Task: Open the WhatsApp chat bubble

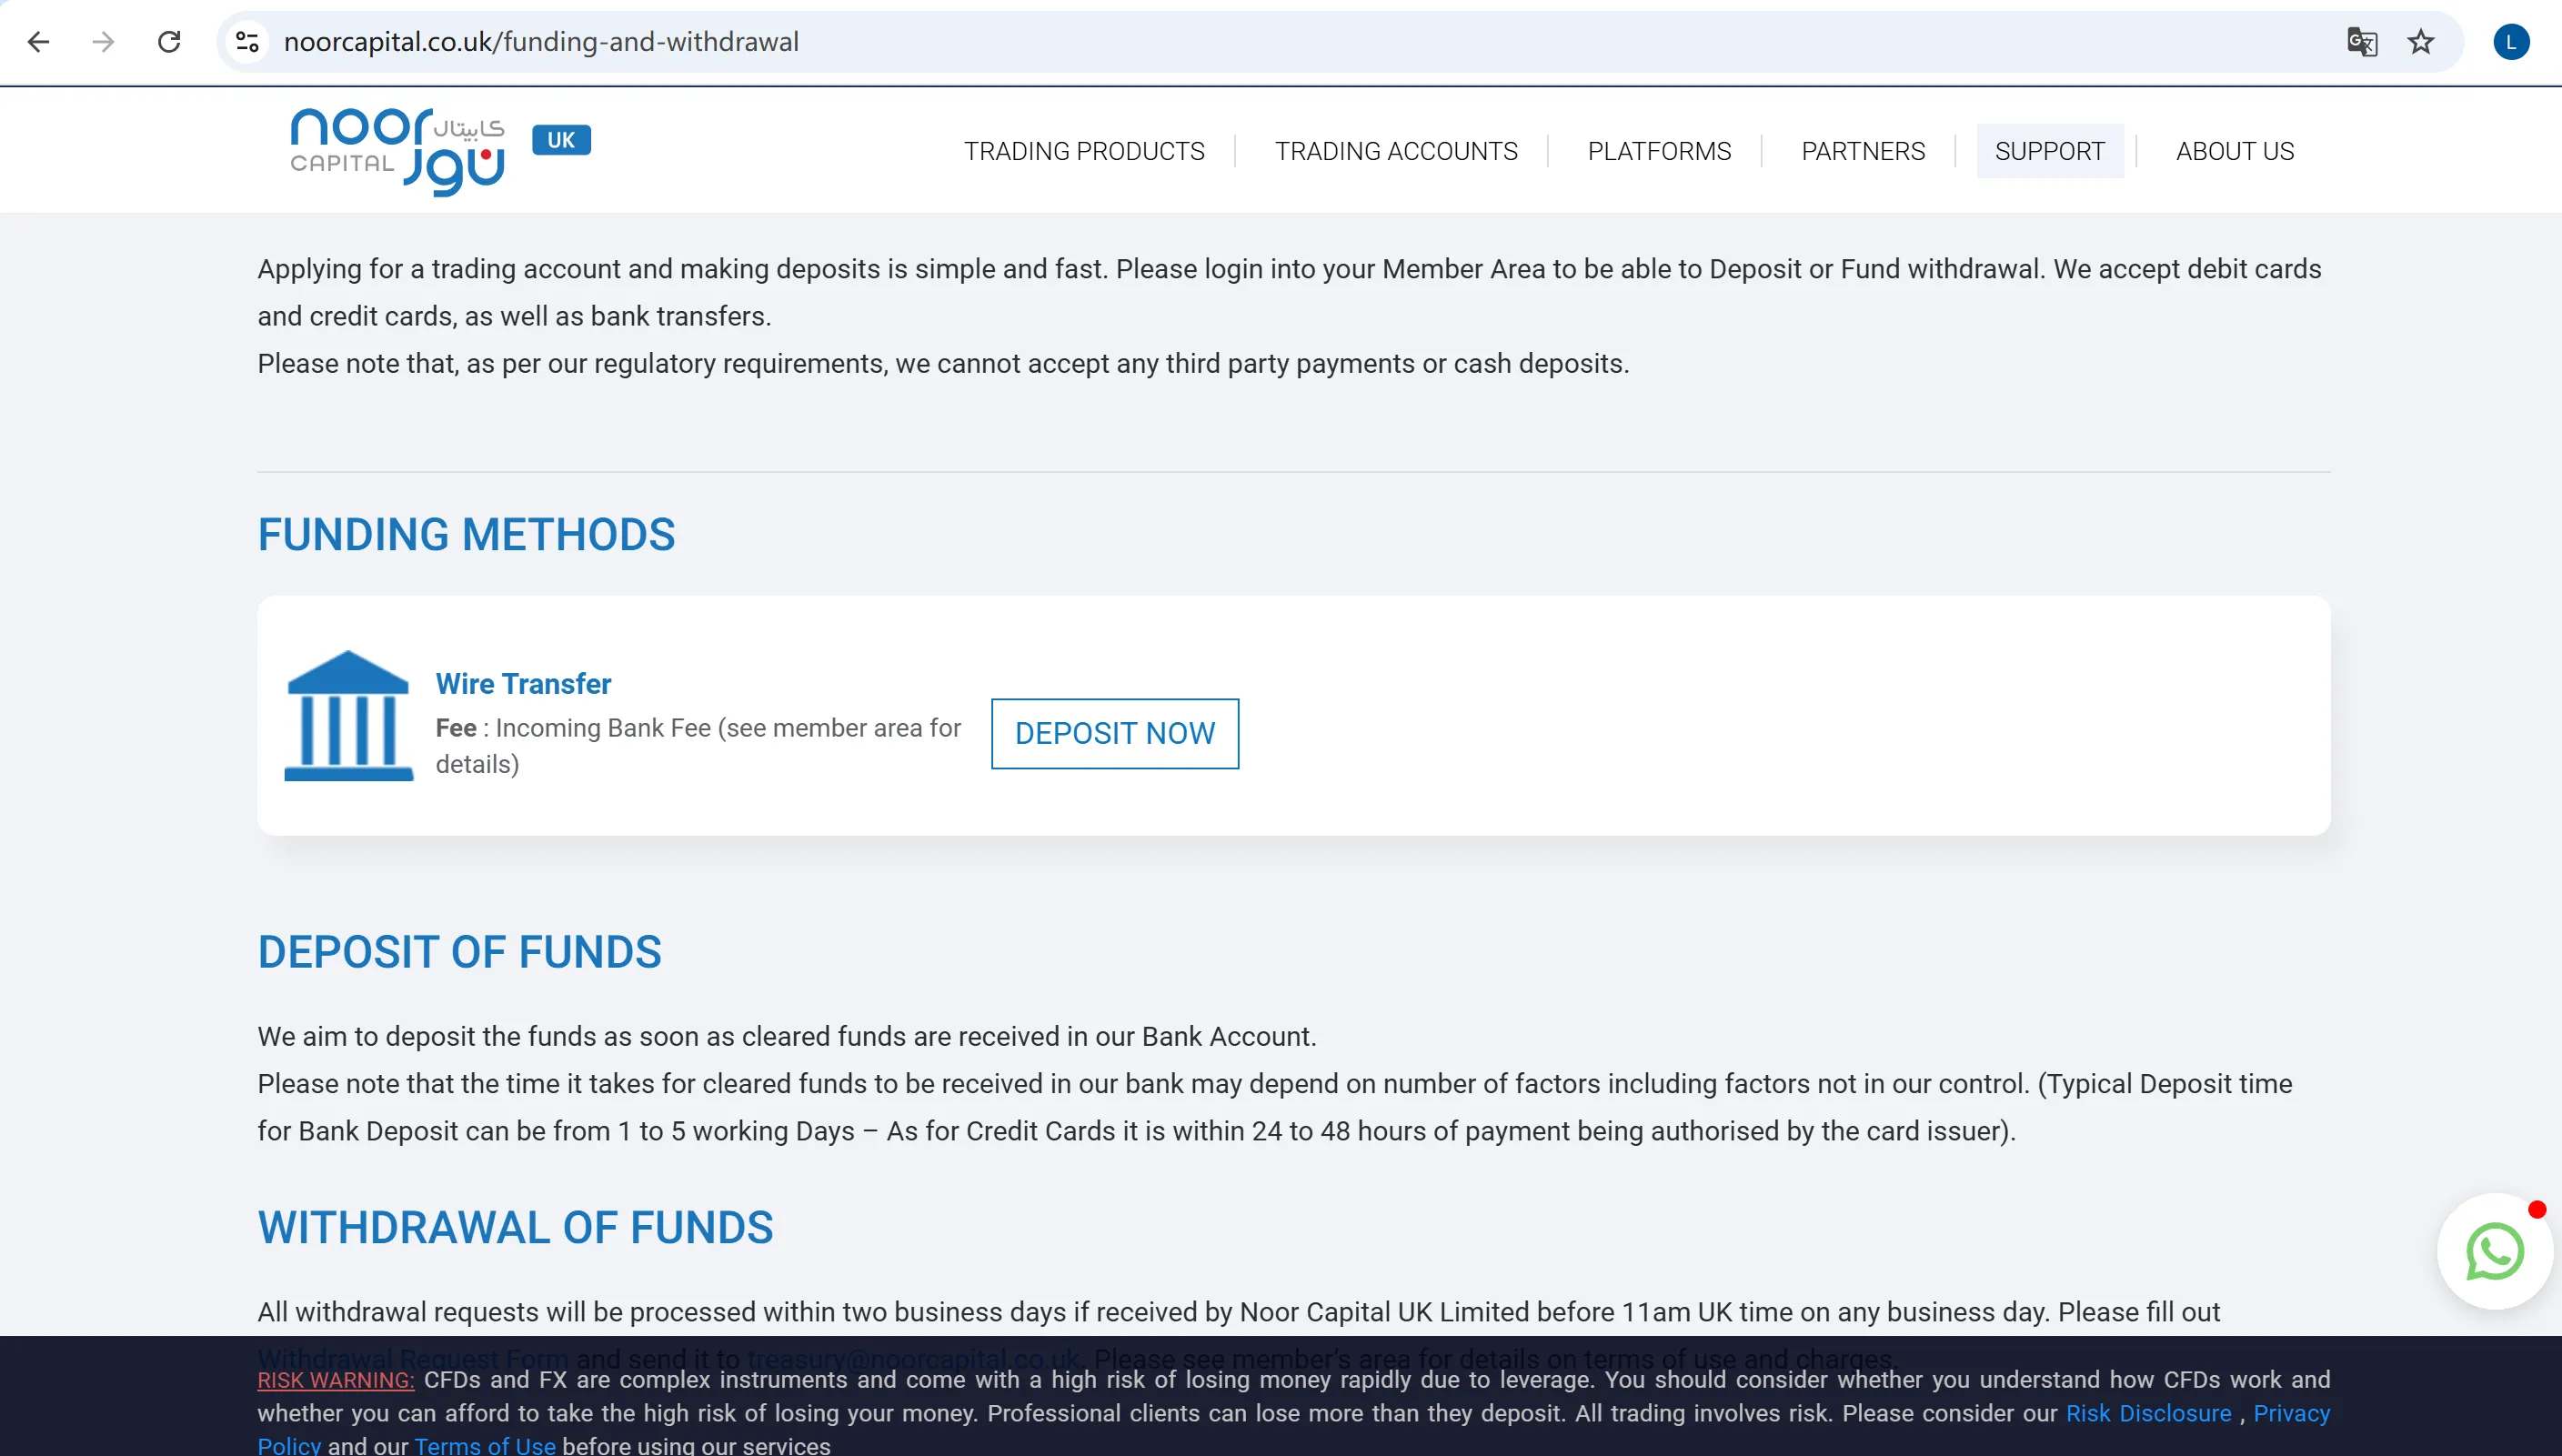Action: [x=2495, y=1251]
